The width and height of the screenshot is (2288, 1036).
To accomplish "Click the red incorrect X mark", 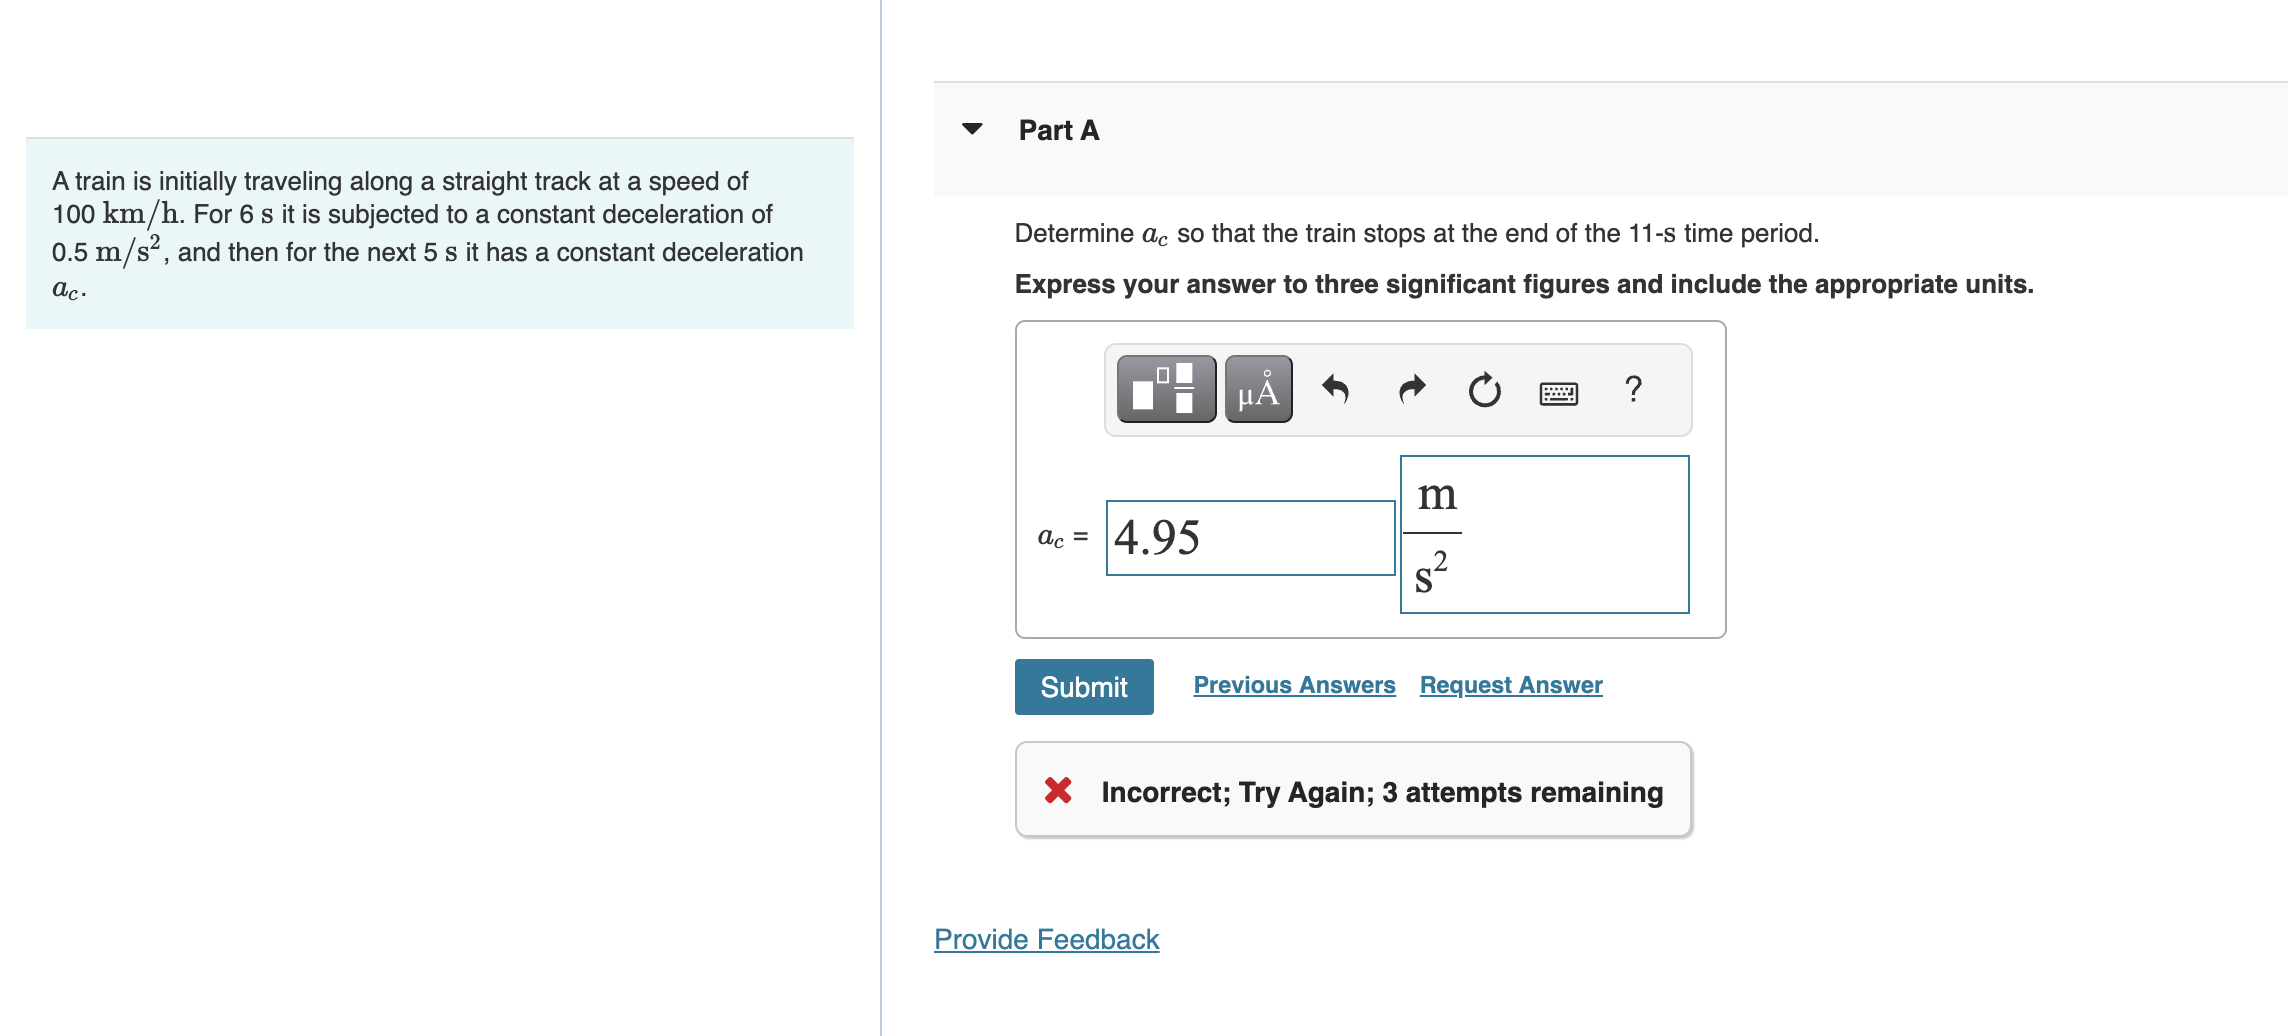I will tap(1058, 791).
